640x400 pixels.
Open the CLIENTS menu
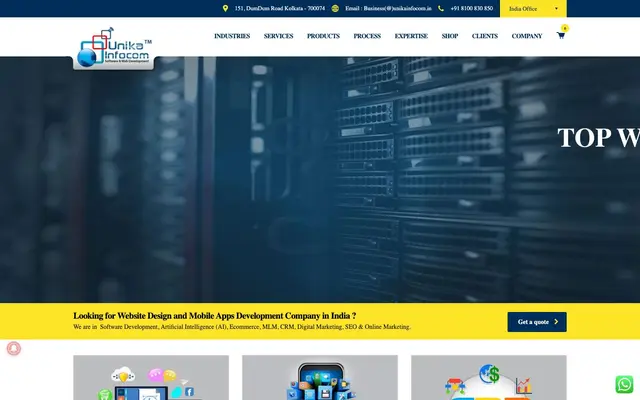pos(485,36)
